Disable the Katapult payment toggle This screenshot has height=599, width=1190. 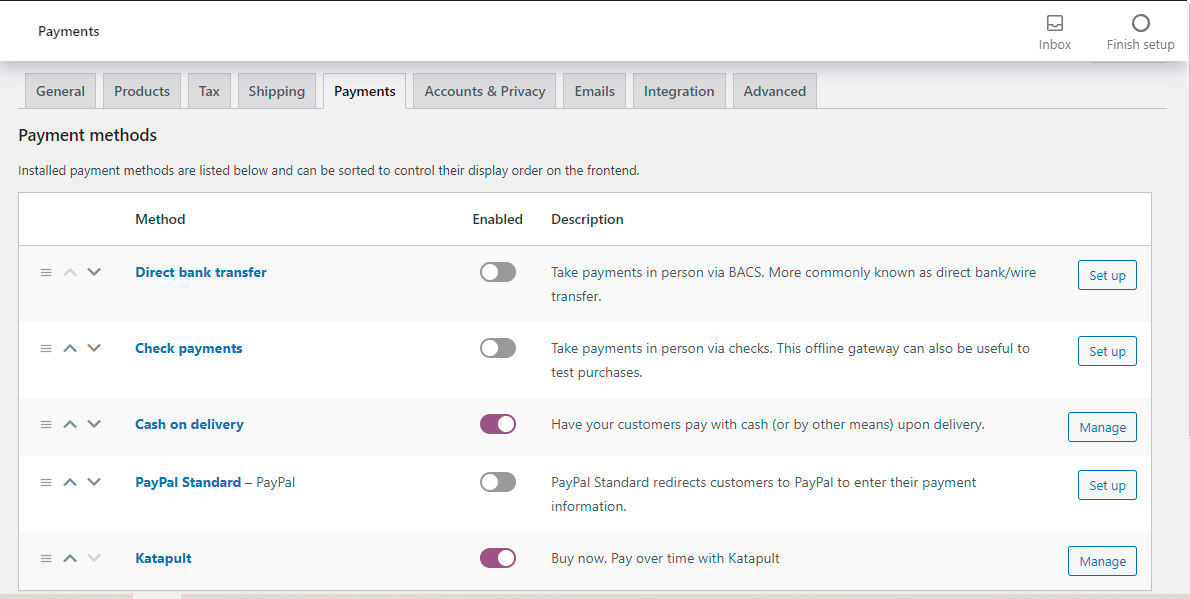pyautogui.click(x=498, y=558)
